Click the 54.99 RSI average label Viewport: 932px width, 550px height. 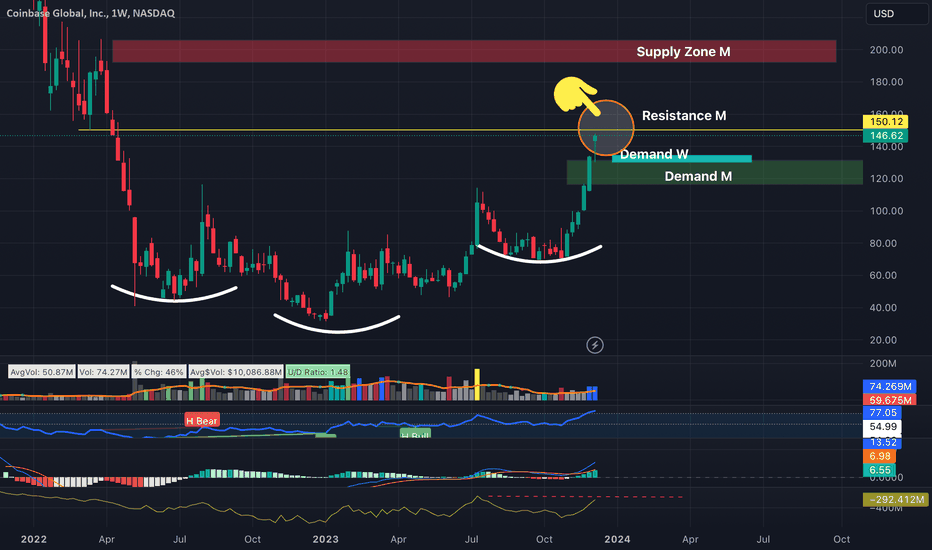pos(882,427)
